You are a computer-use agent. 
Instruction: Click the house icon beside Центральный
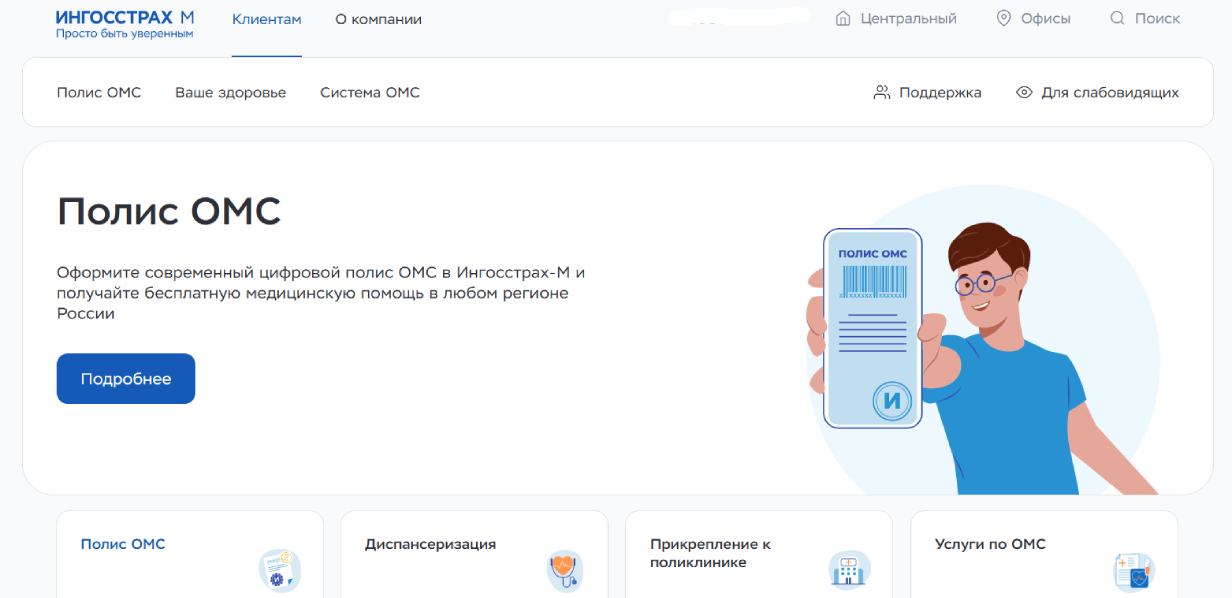tap(842, 19)
